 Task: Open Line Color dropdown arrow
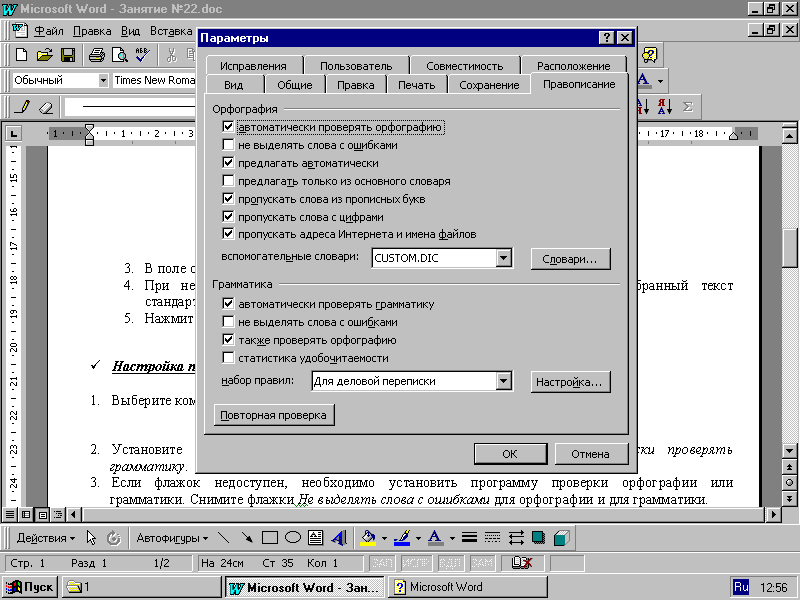[418, 538]
